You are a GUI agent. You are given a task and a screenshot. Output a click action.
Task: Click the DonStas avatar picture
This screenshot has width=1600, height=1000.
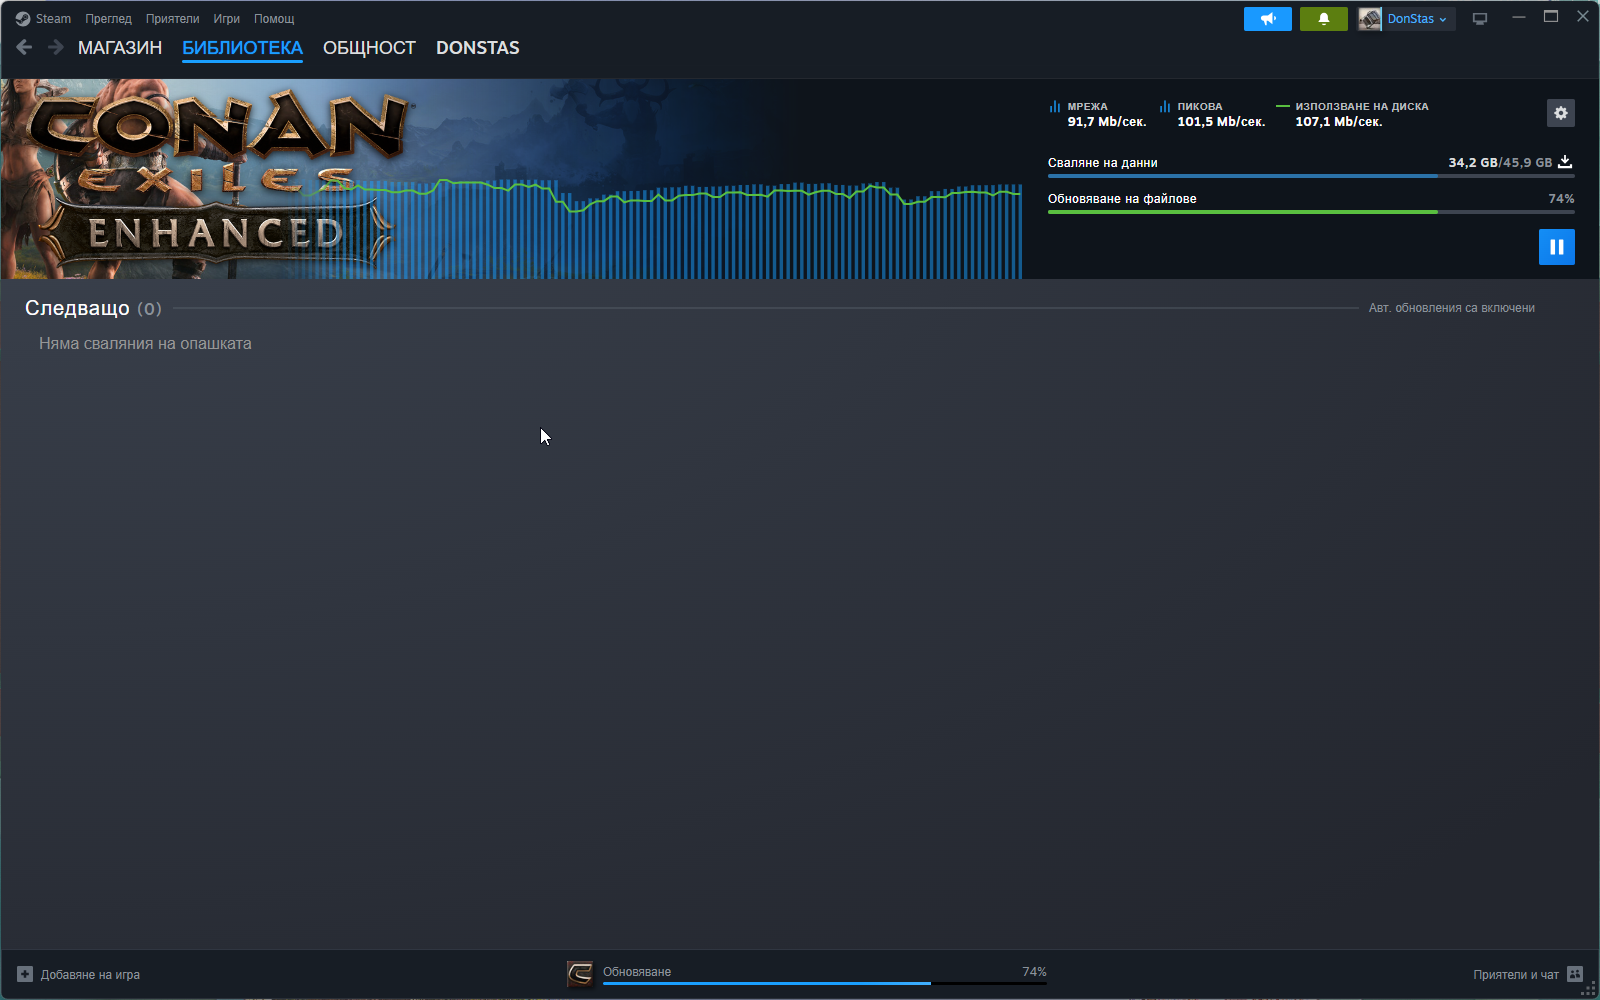coord(1370,19)
